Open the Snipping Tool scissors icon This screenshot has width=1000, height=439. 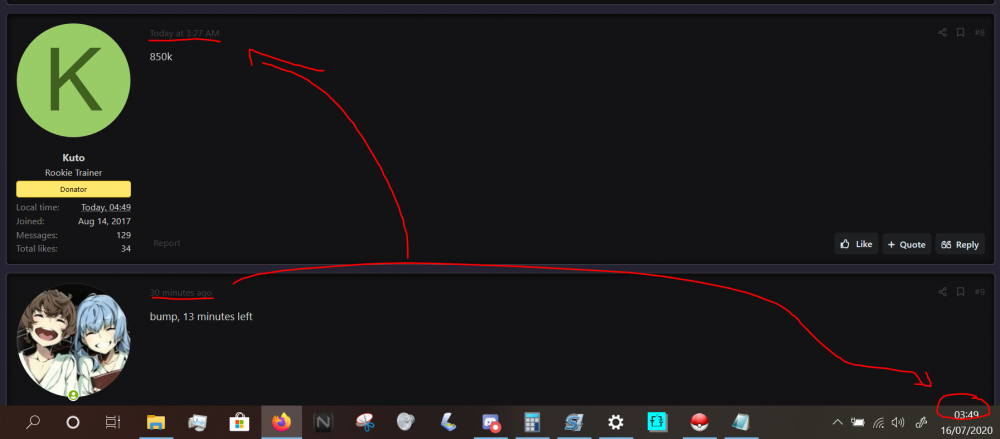365,422
